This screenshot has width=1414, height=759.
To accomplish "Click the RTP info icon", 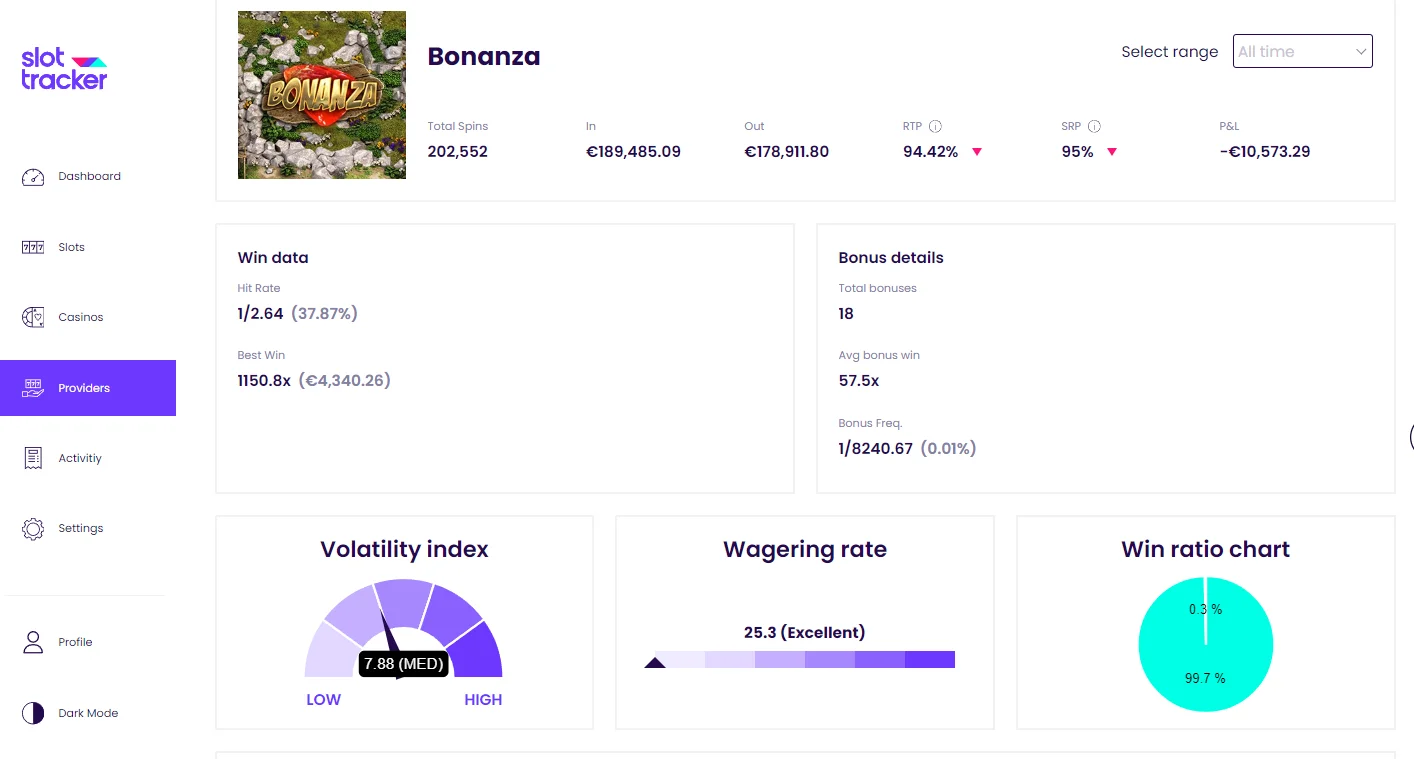I will click(935, 127).
